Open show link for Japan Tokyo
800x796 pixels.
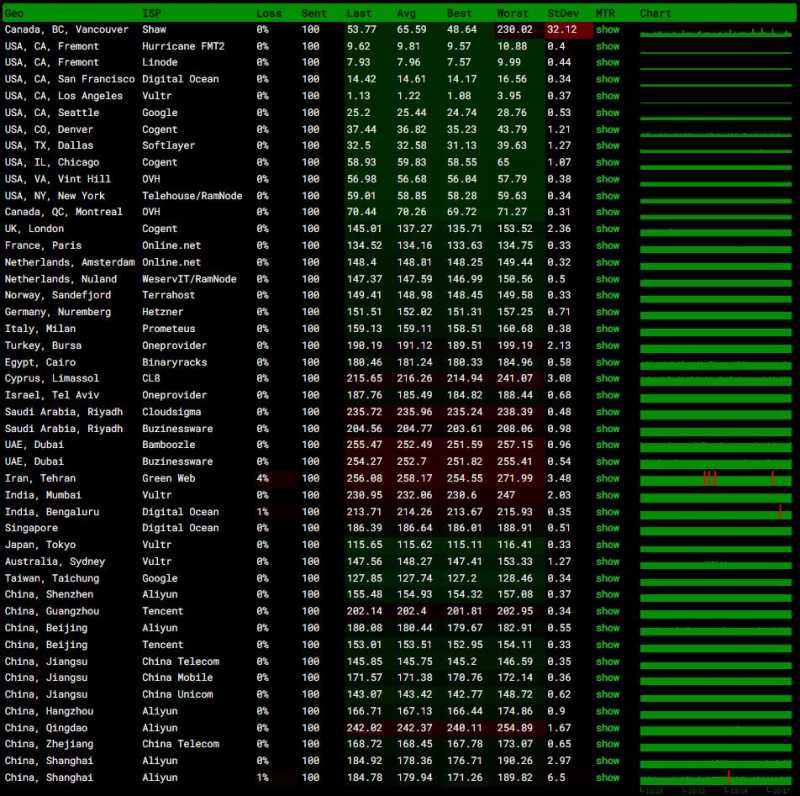point(607,544)
